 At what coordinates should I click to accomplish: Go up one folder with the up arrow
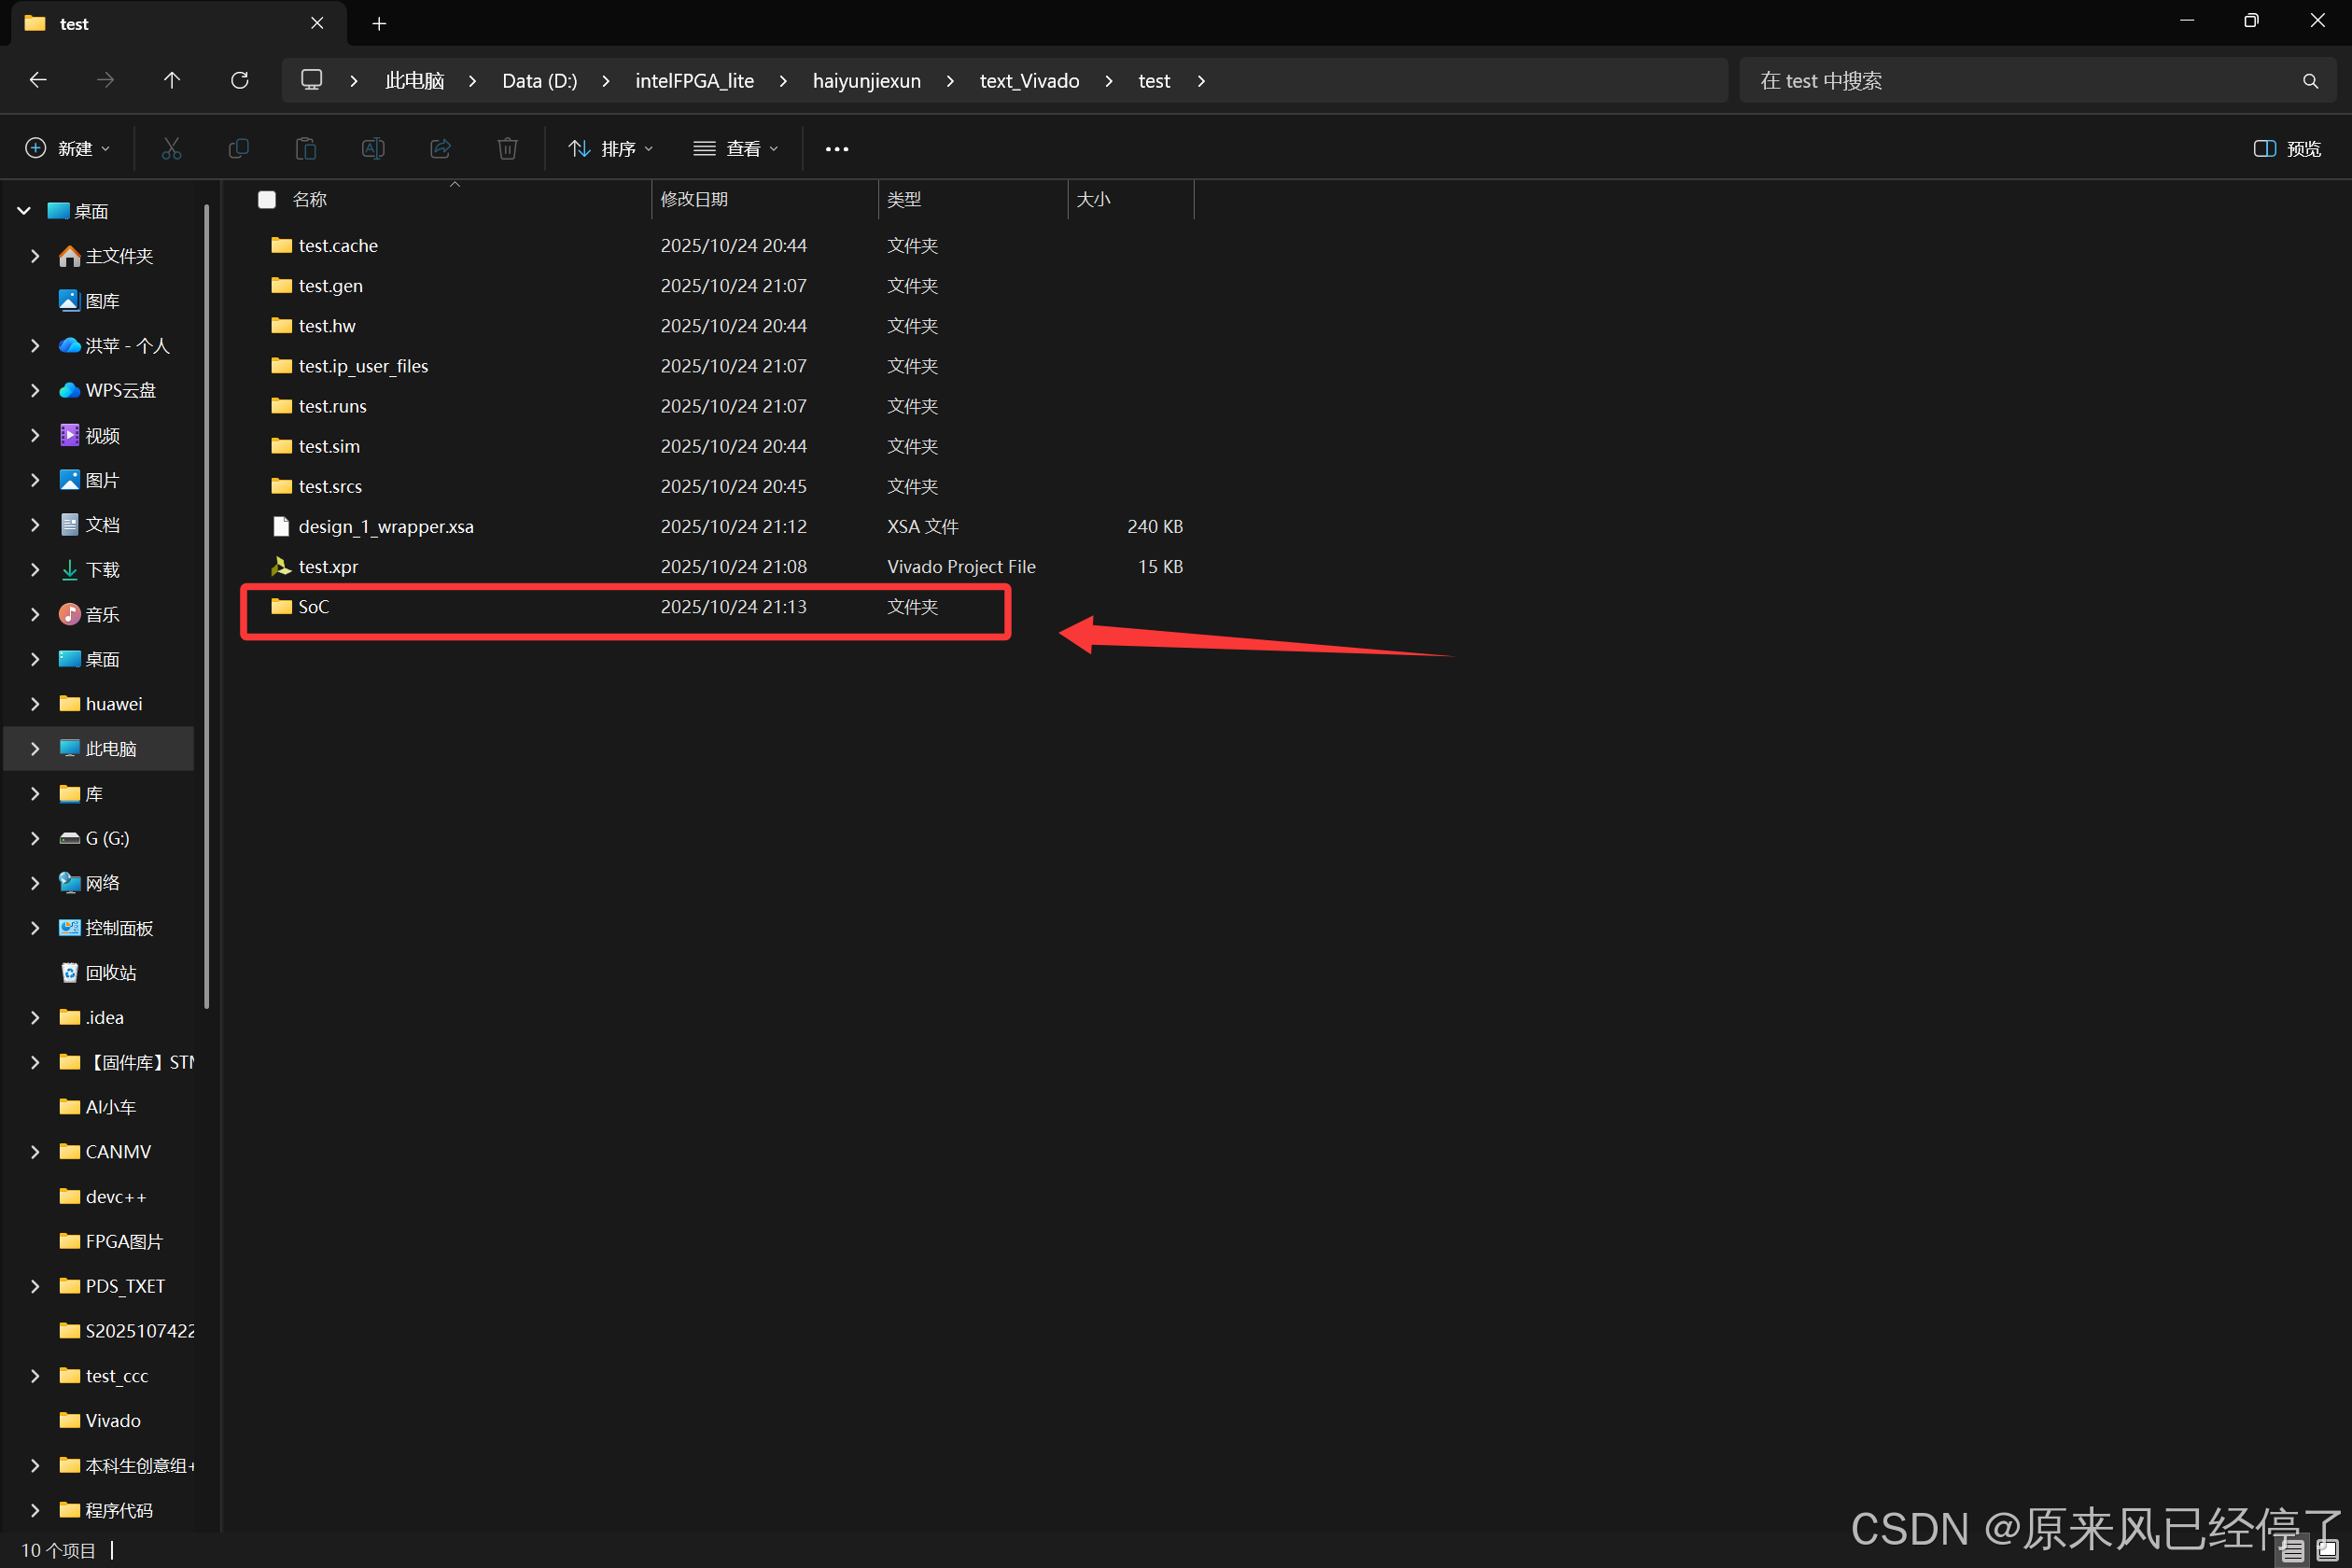(172, 80)
